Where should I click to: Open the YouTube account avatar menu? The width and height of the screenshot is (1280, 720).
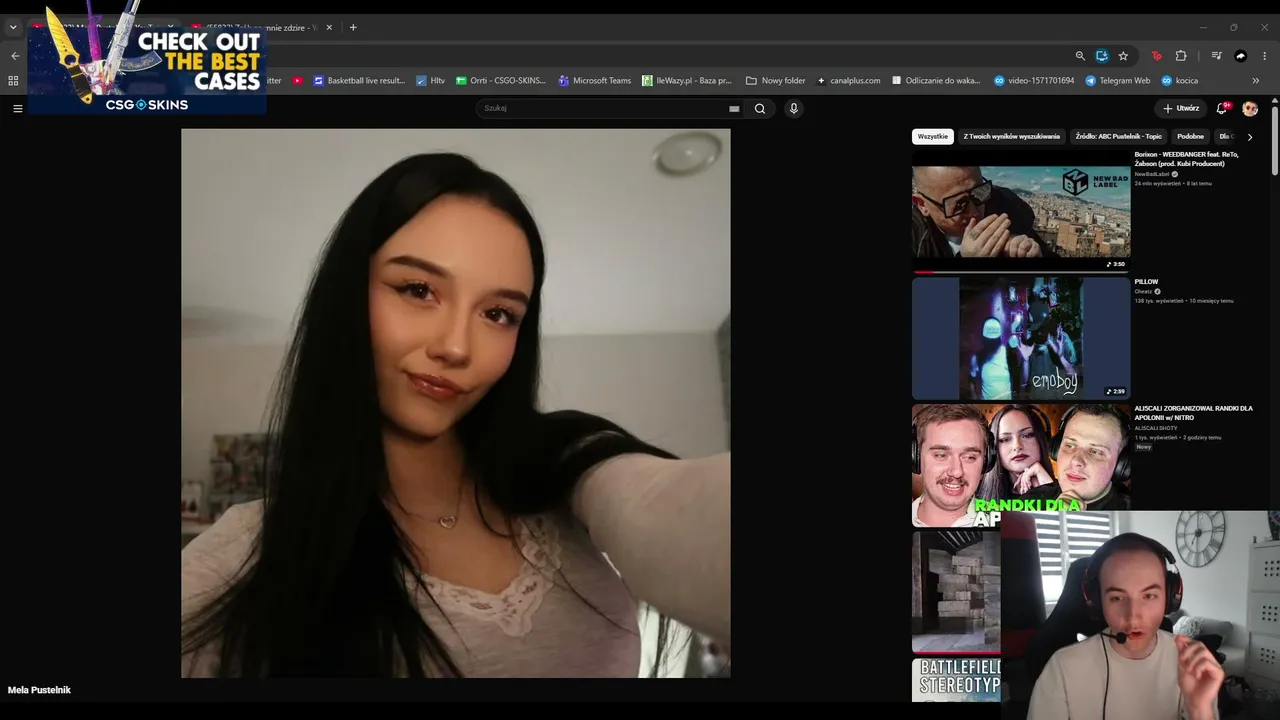[1250, 108]
